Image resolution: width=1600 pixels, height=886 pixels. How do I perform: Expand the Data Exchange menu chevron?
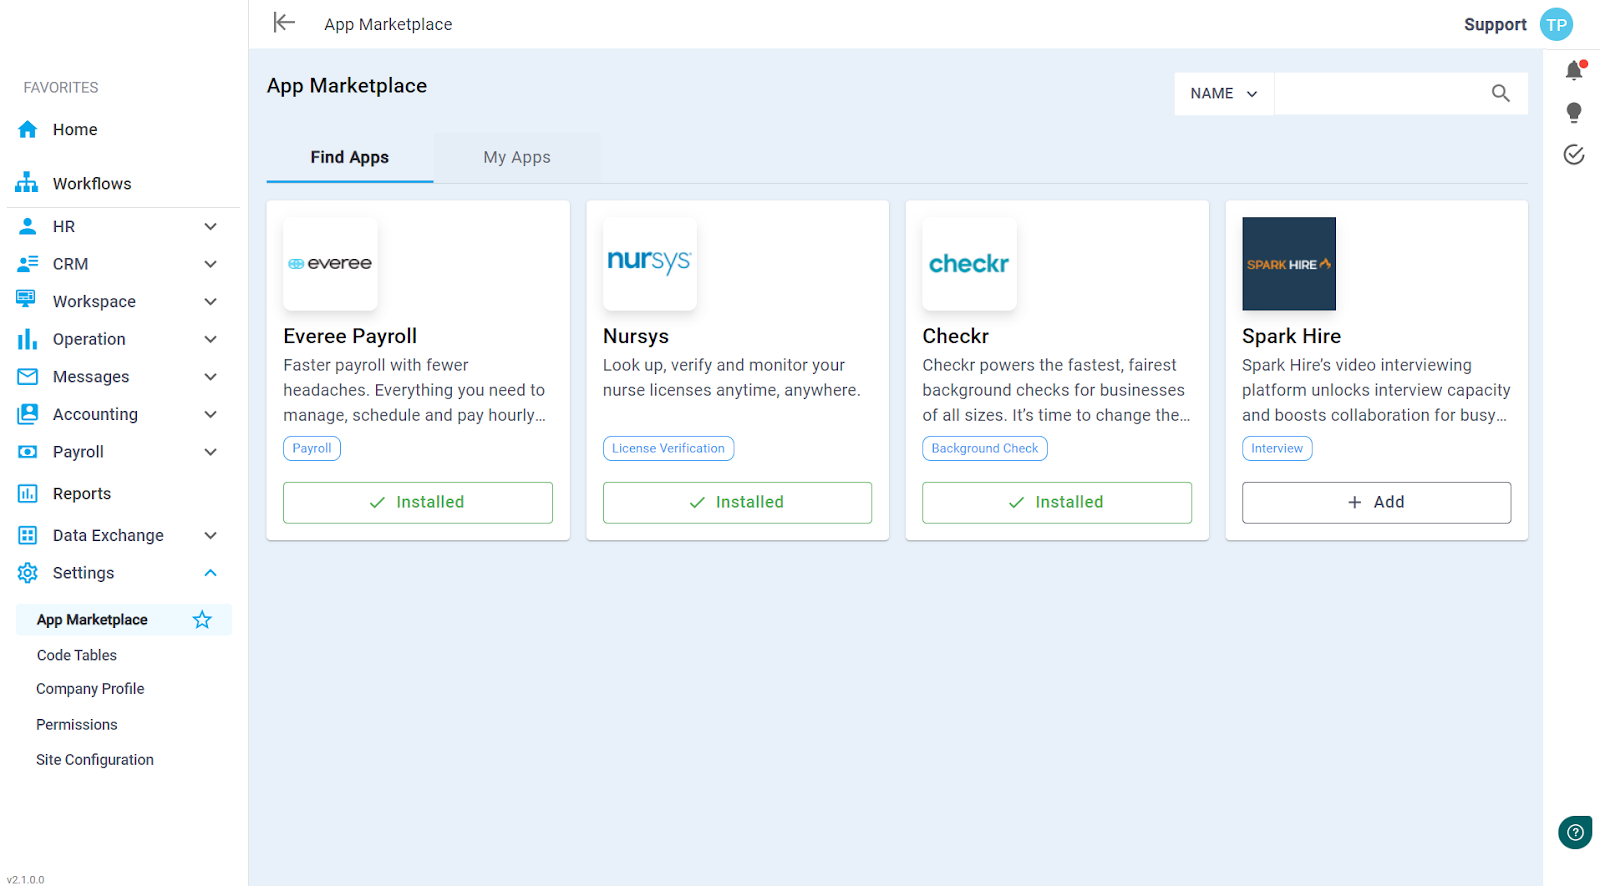pyautogui.click(x=210, y=536)
